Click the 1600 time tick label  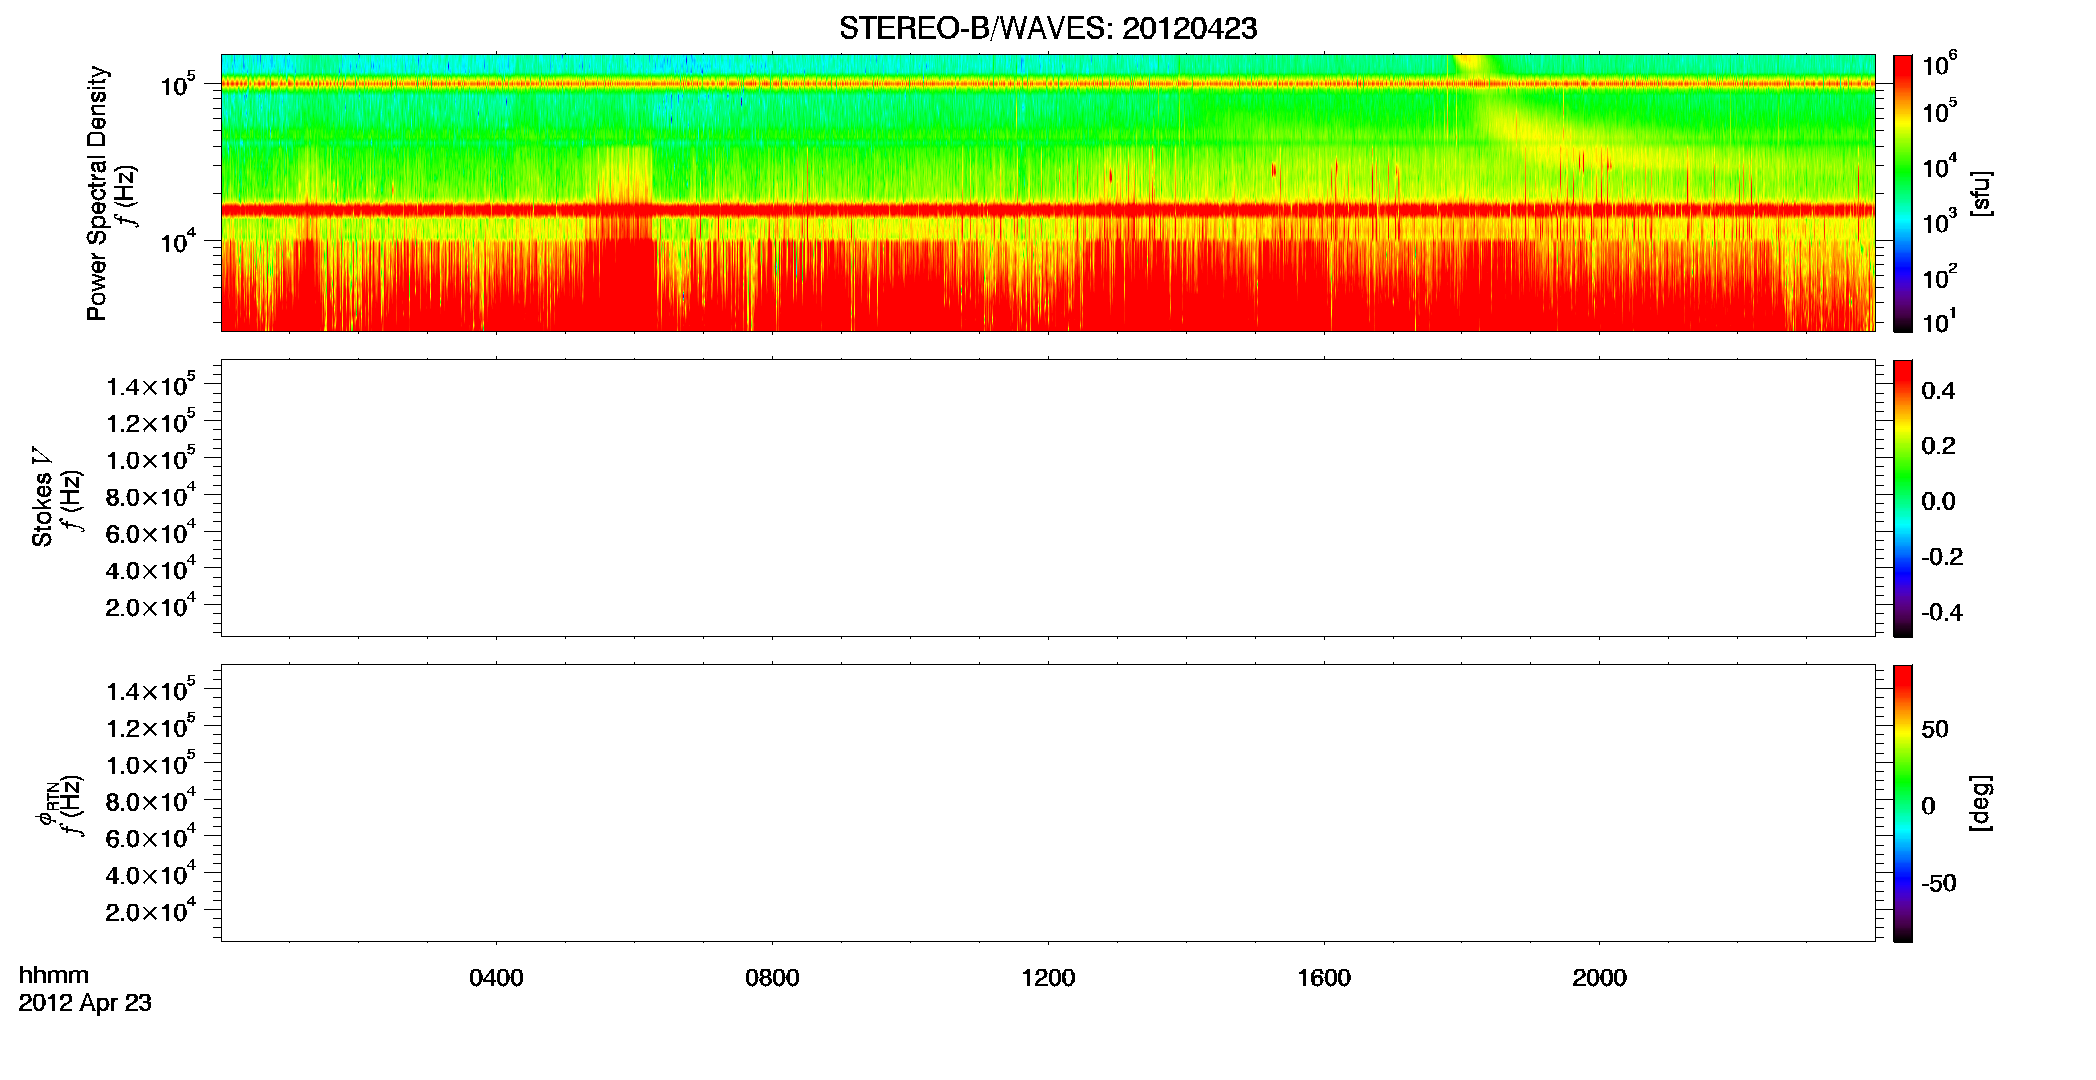pos(1324,978)
